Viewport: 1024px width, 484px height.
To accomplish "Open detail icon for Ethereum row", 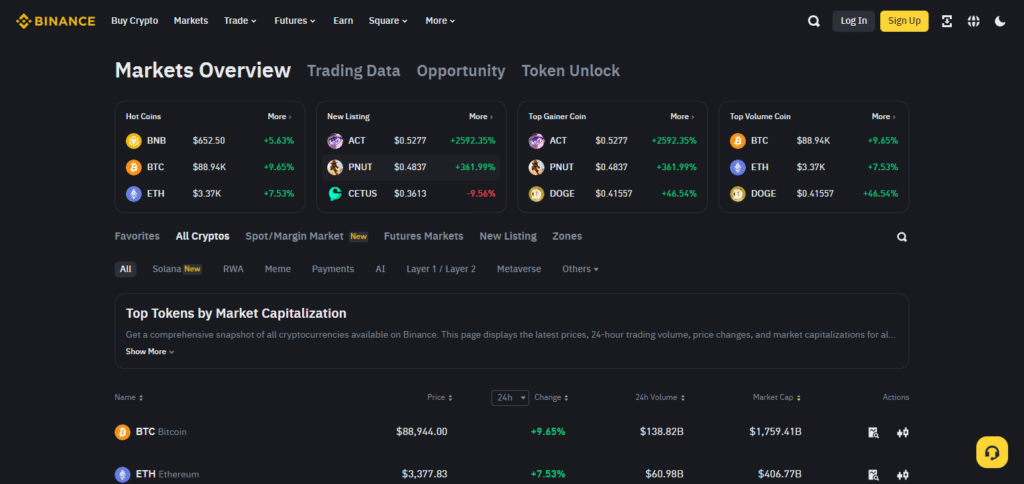I will point(874,475).
